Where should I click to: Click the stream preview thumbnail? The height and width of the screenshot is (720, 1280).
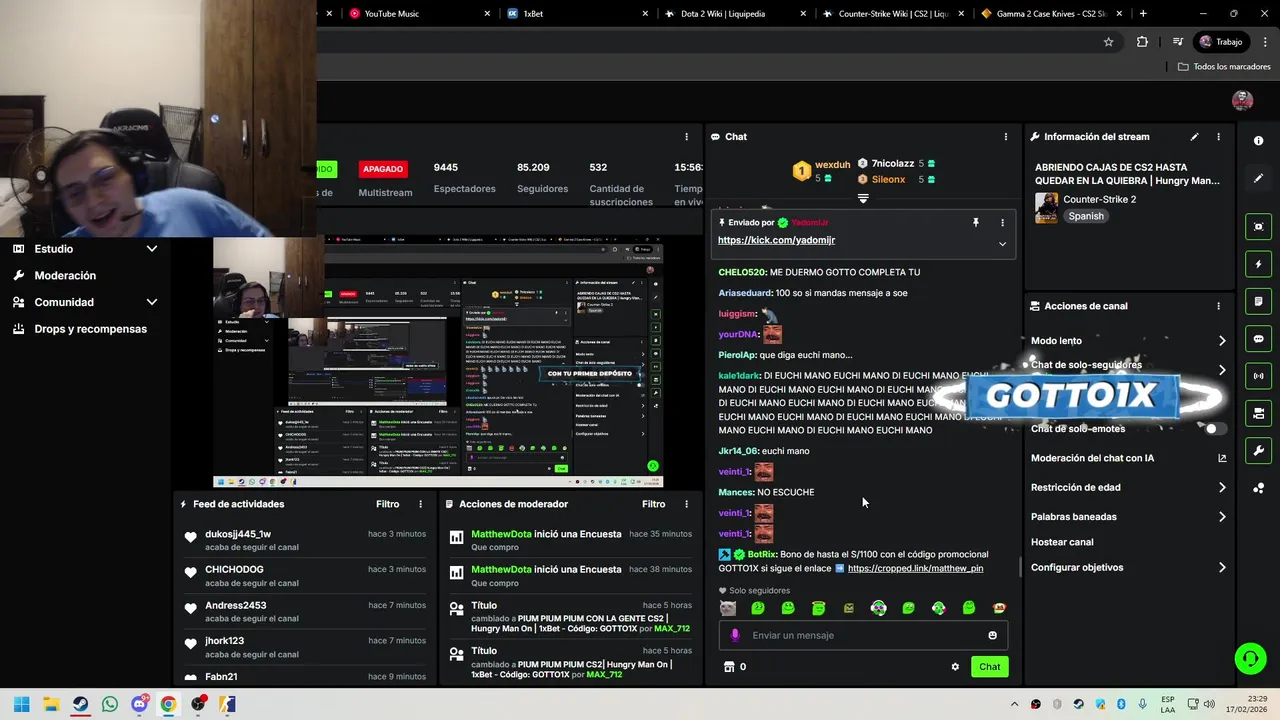click(x=438, y=362)
